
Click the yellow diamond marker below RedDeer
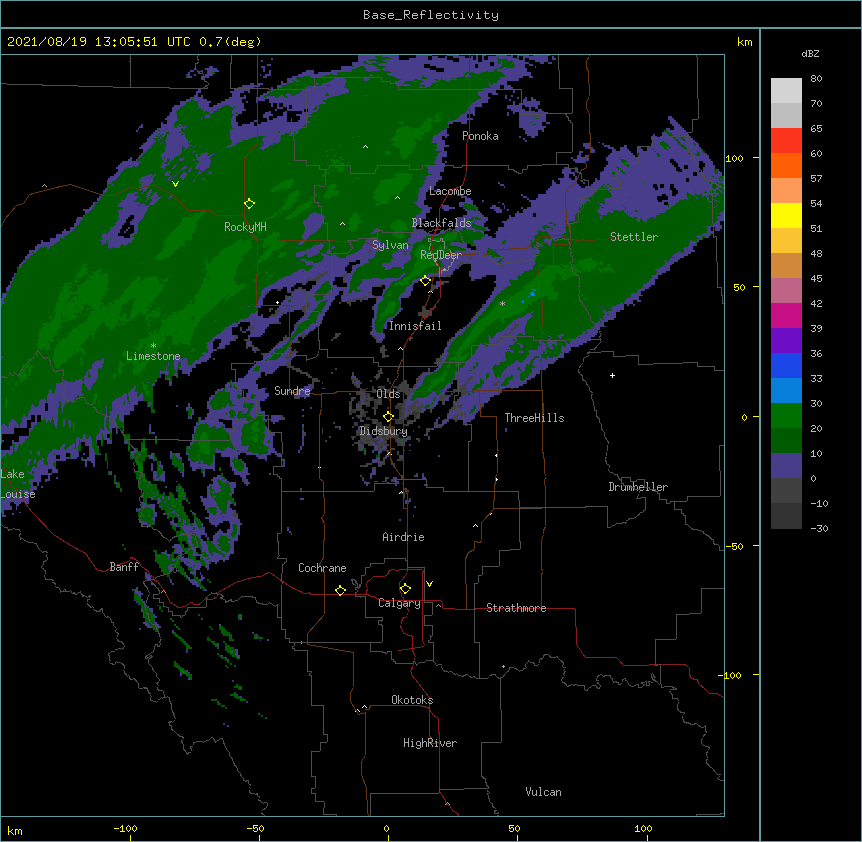point(426,281)
